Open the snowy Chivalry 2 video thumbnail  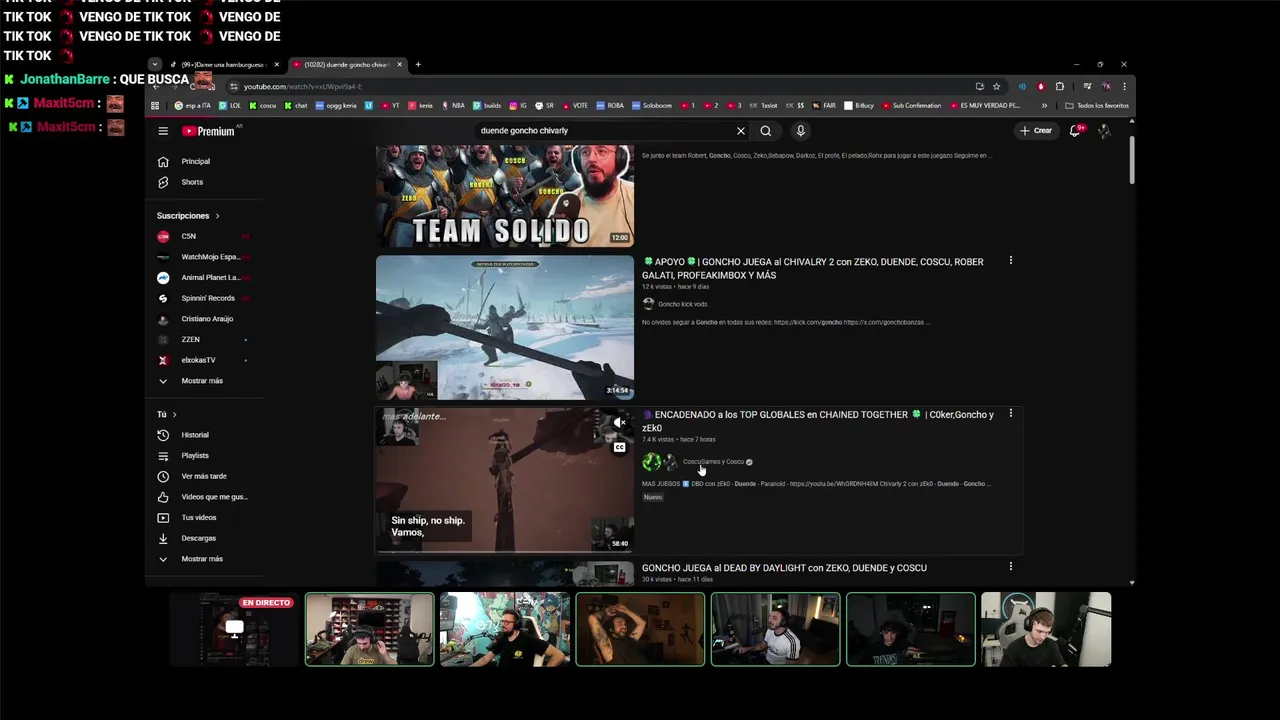point(505,328)
